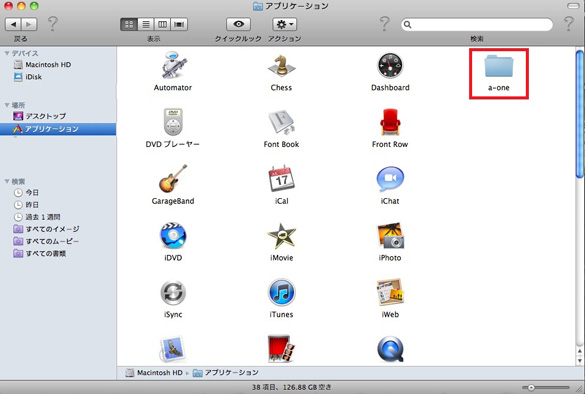Image resolution: width=585 pixels, height=394 pixels.
Task: Select the iPhoto application icon
Action: (390, 236)
